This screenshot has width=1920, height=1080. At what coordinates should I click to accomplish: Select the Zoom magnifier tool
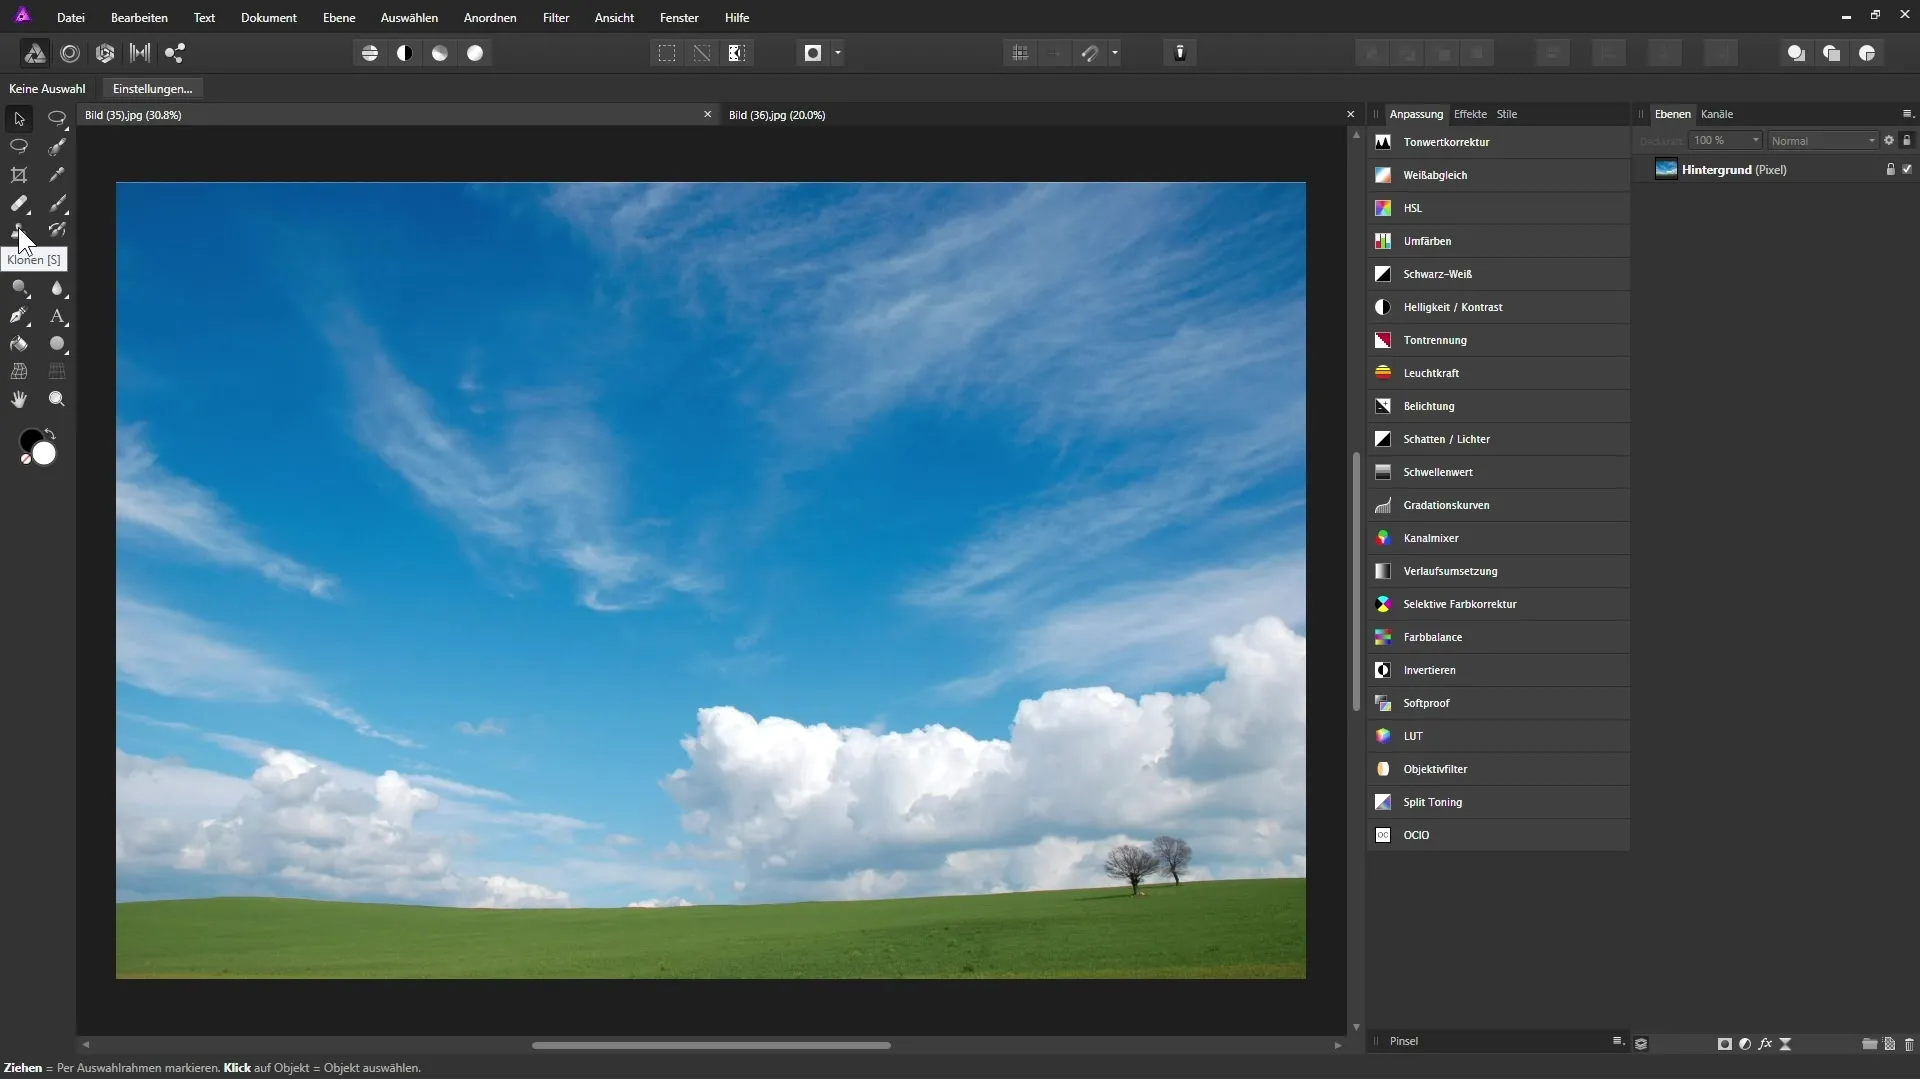pyautogui.click(x=57, y=399)
